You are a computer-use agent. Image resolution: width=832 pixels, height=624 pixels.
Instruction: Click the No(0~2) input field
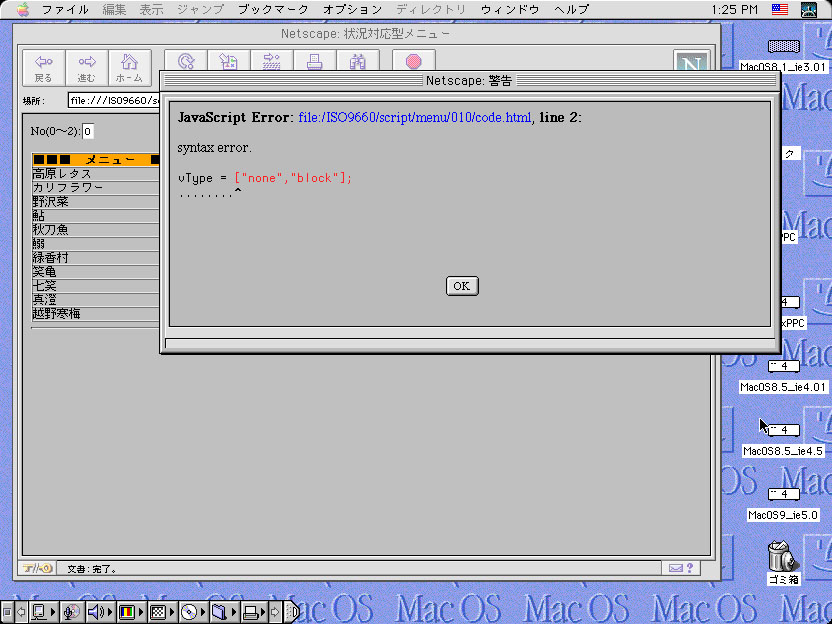tap(88, 131)
